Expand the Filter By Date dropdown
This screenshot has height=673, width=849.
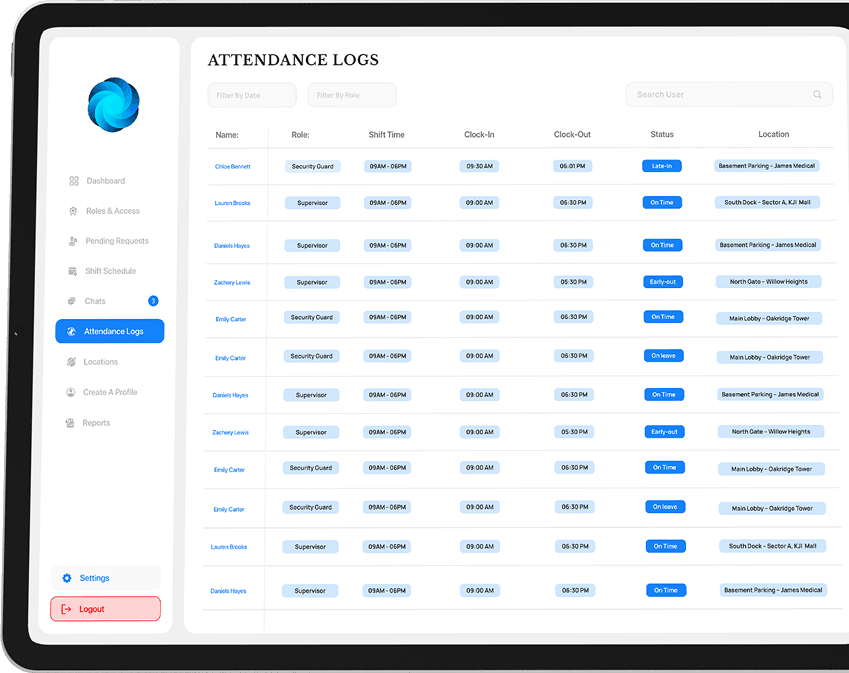point(252,95)
